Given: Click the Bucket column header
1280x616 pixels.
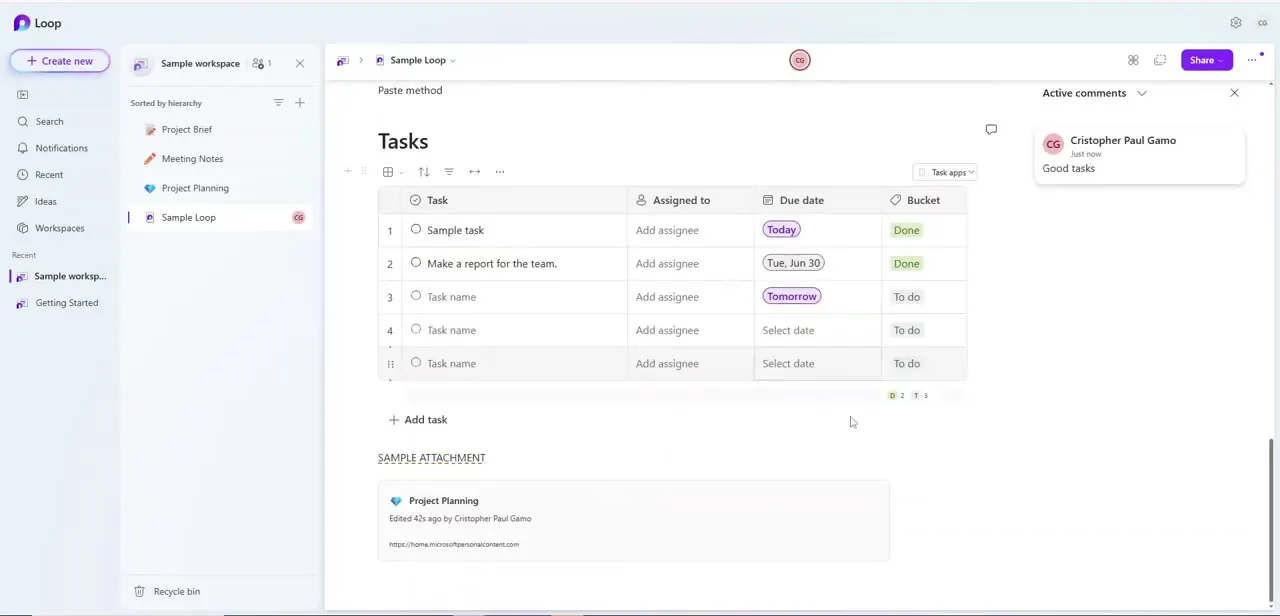Looking at the screenshot, I should click(924, 201).
